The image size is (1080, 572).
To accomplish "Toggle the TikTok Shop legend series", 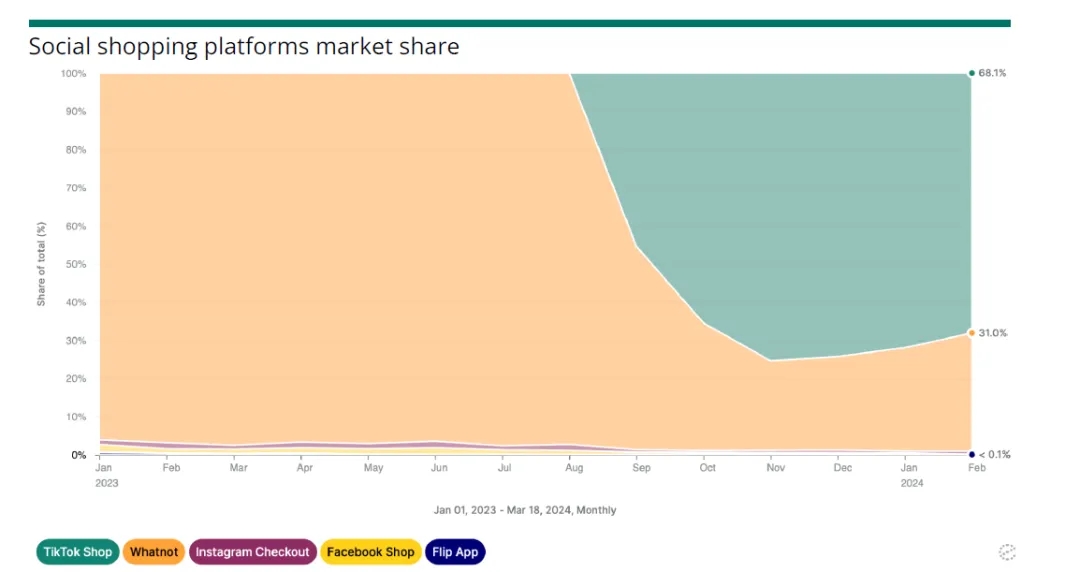I will 78,551.
